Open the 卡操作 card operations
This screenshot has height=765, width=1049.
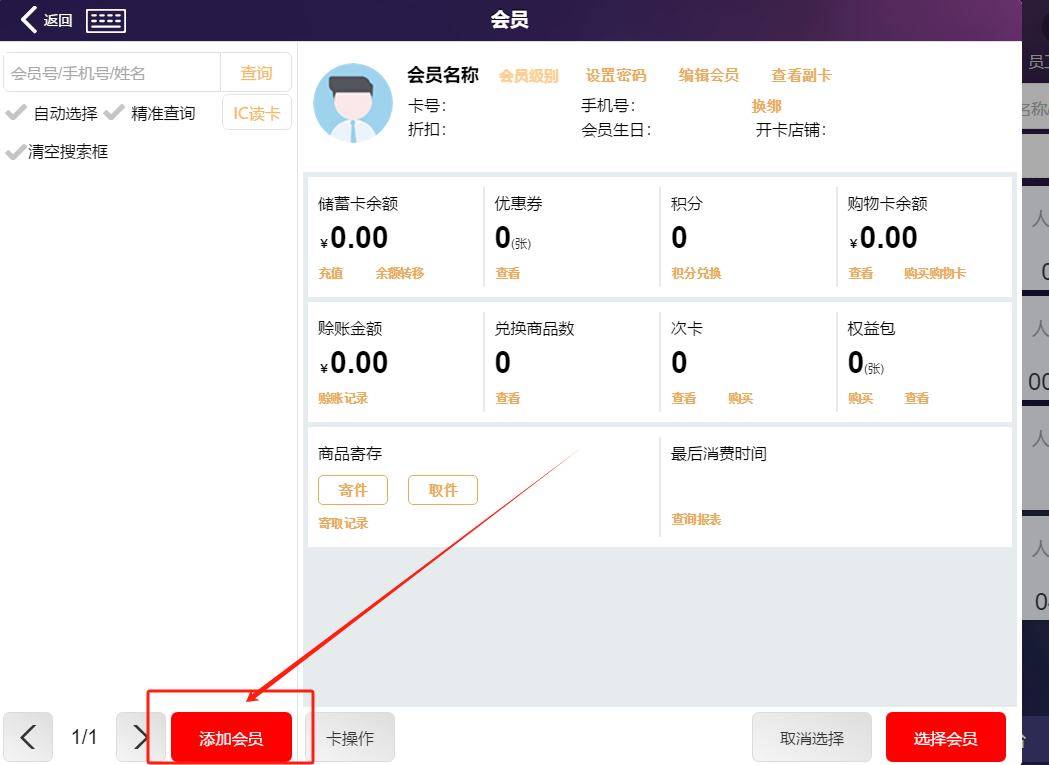click(350, 739)
